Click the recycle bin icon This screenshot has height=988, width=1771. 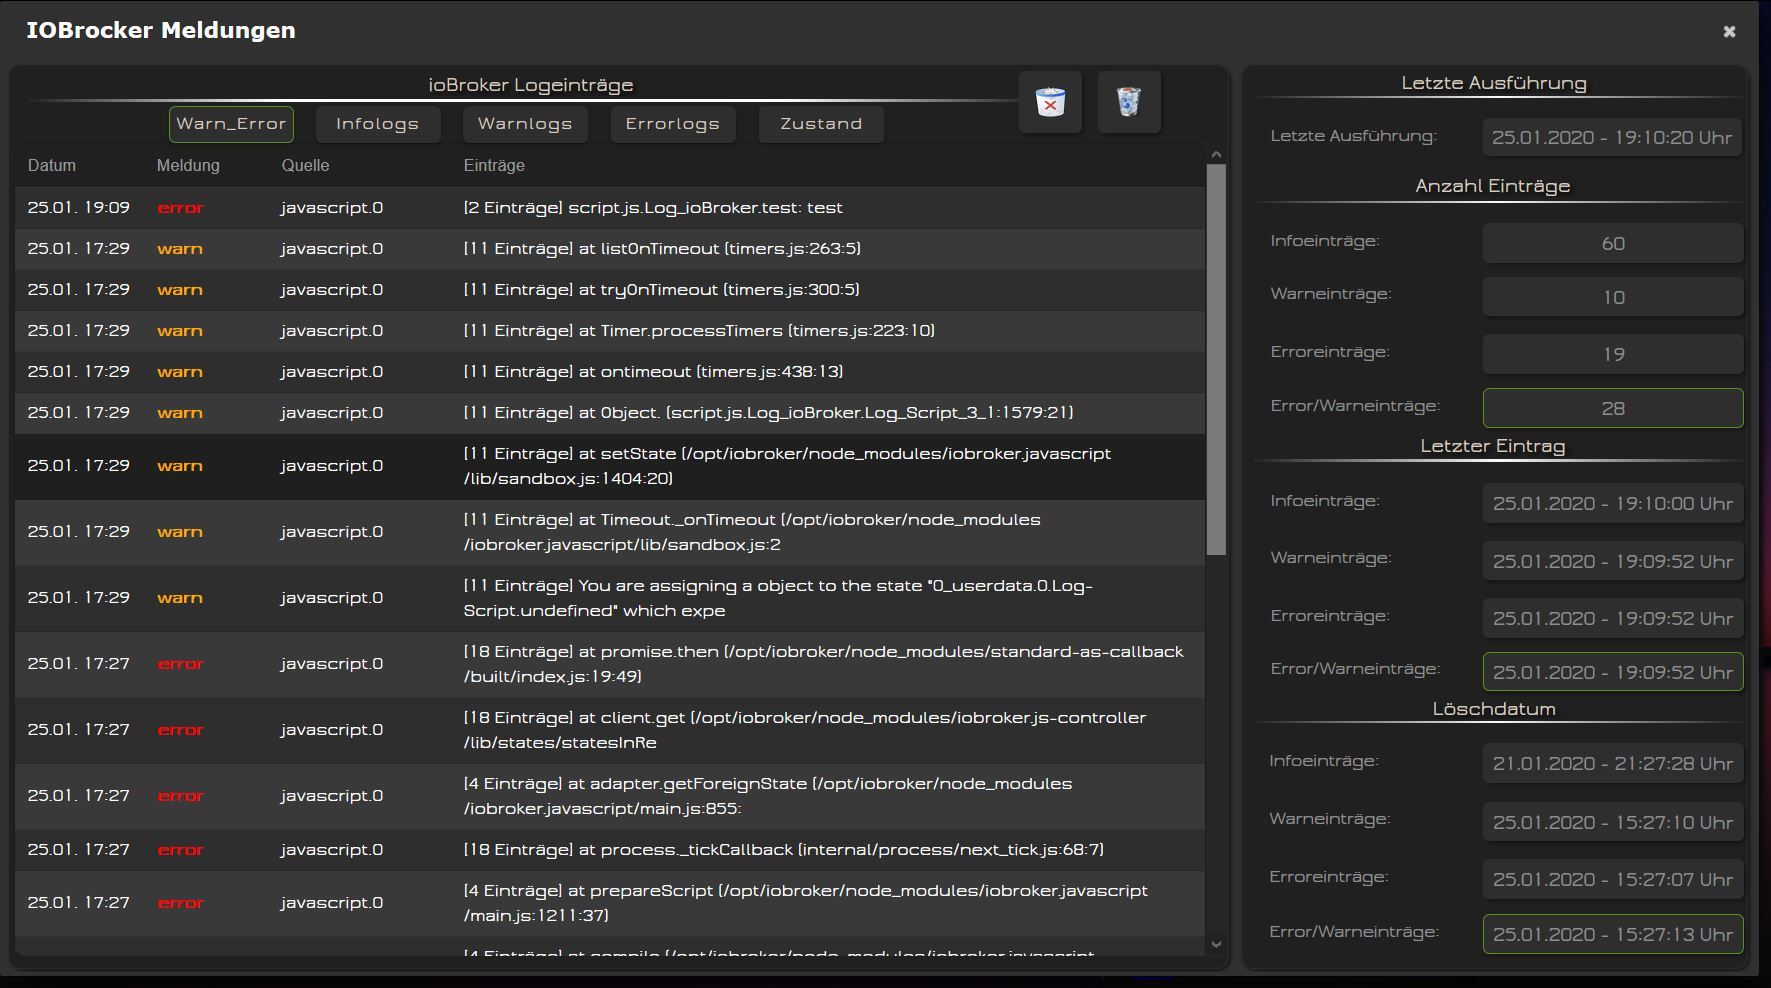click(x=1129, y=102)
